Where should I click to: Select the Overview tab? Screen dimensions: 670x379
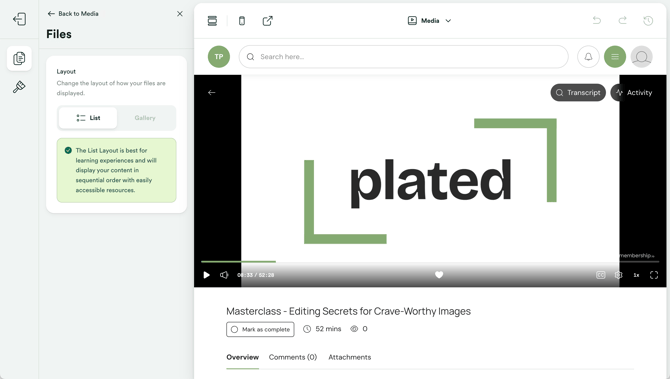coord(242,357)
